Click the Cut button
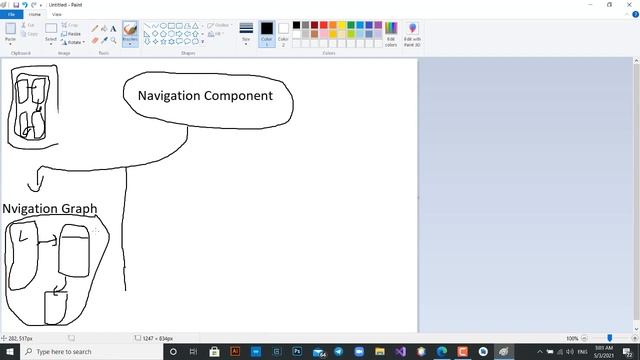 [x=28, y=25]
